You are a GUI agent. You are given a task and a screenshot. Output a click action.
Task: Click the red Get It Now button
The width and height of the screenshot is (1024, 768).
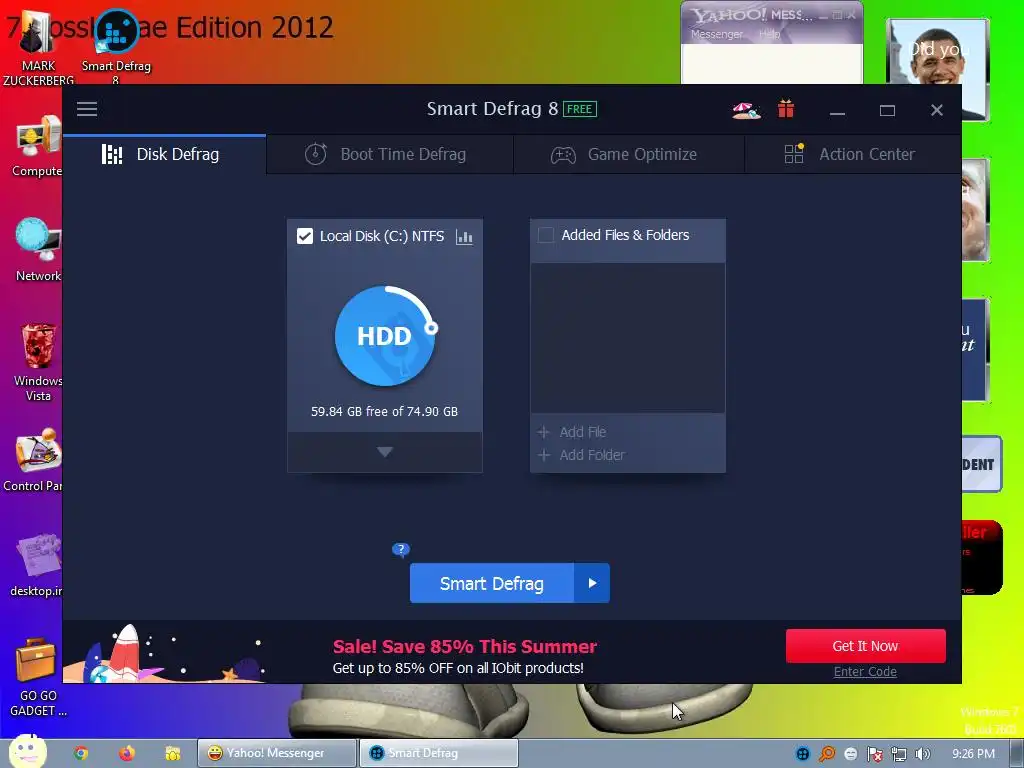click(x=865, y=646)
